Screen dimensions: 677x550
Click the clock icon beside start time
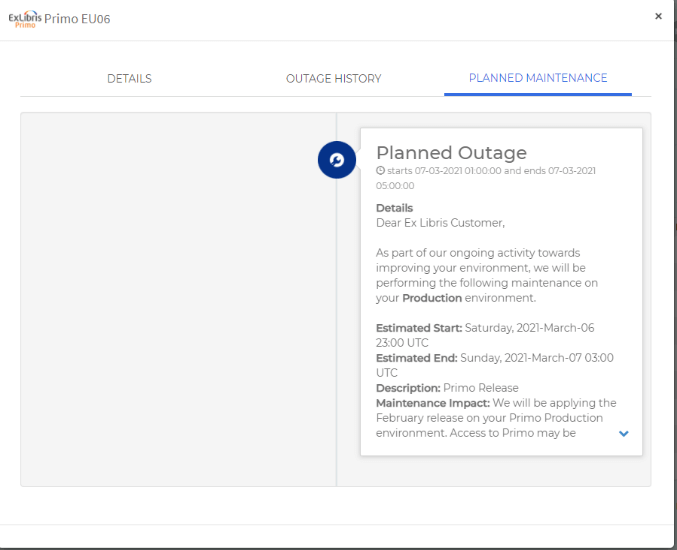point(380,171)
